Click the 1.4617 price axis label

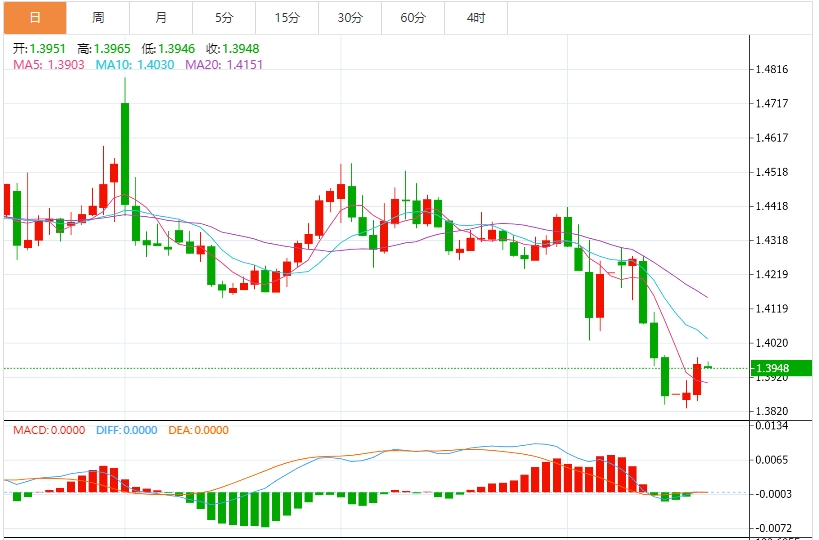point(772,138)
